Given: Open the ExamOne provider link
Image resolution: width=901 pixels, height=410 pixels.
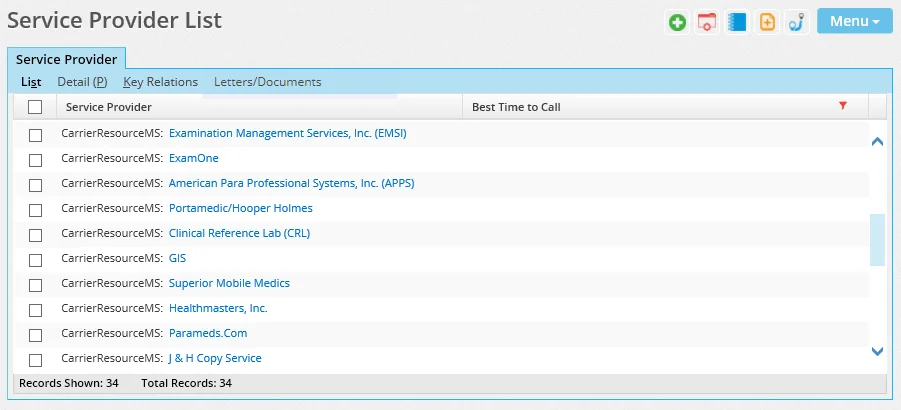Looking at the screenshot, I should (194, 158).
